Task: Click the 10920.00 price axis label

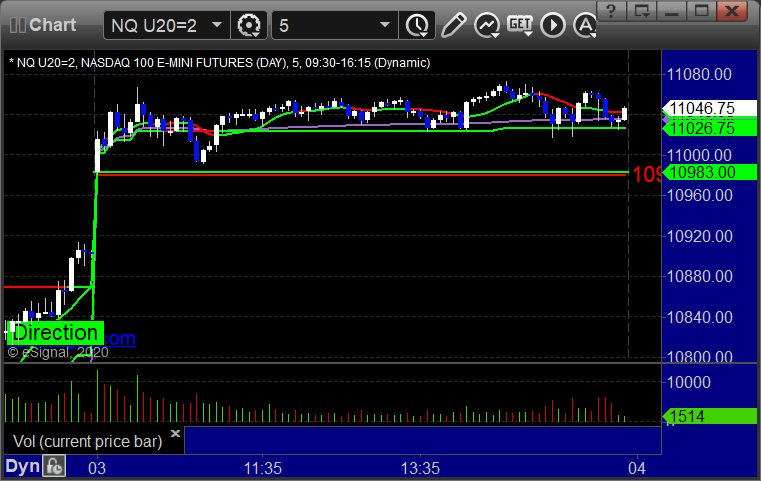Action: (x=699, y=236)
